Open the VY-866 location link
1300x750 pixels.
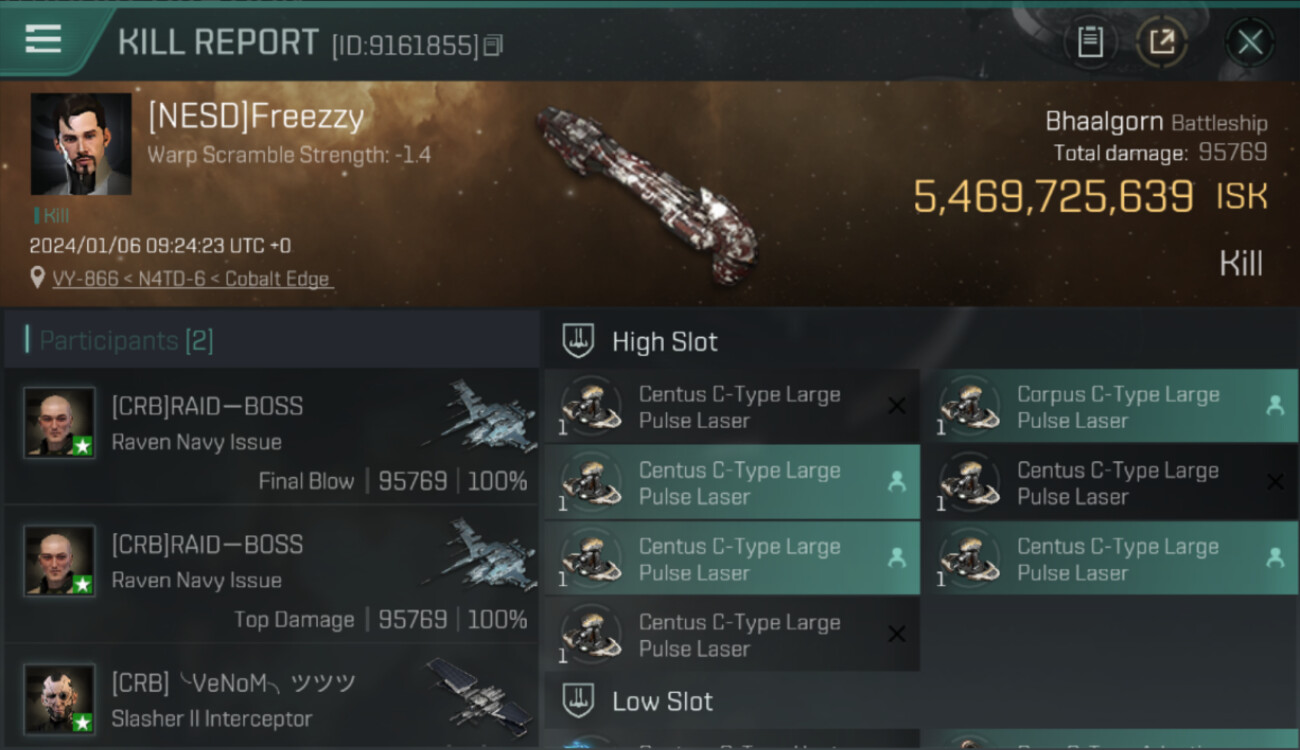point(192,279)
